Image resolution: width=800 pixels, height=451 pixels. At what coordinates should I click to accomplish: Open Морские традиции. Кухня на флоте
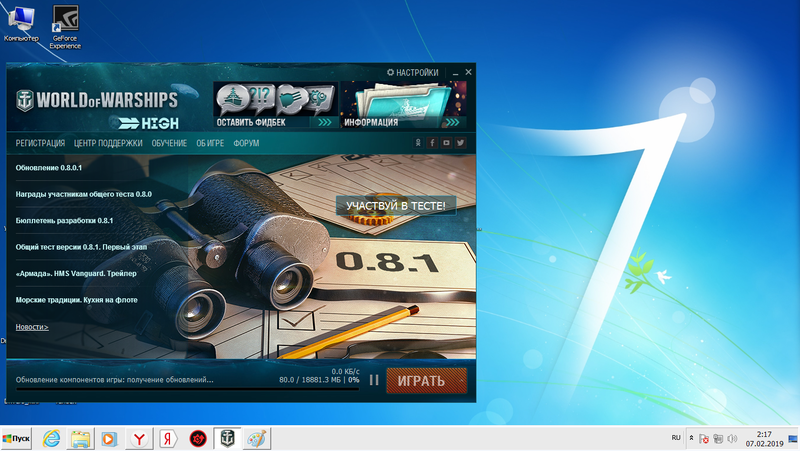click(77, 300)
